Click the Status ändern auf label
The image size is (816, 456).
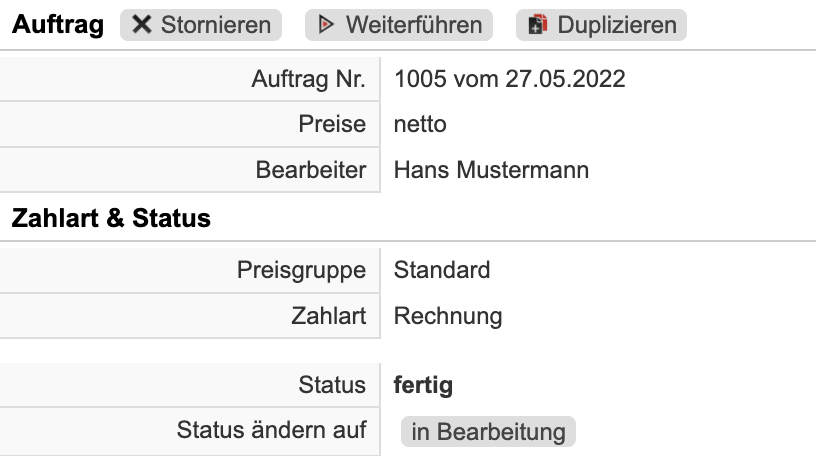tap(271, 431)
